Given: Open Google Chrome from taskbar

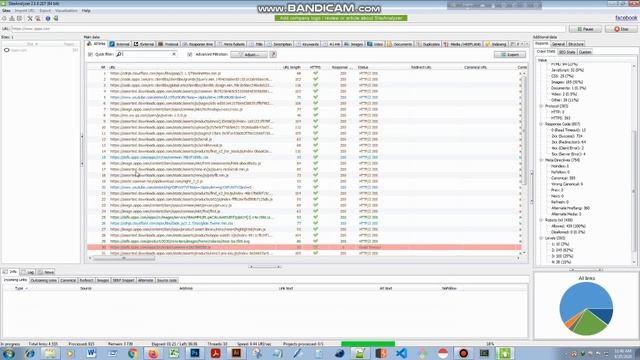Looking at the screenshot, I should pyautogui.click(x=133, y=353).
